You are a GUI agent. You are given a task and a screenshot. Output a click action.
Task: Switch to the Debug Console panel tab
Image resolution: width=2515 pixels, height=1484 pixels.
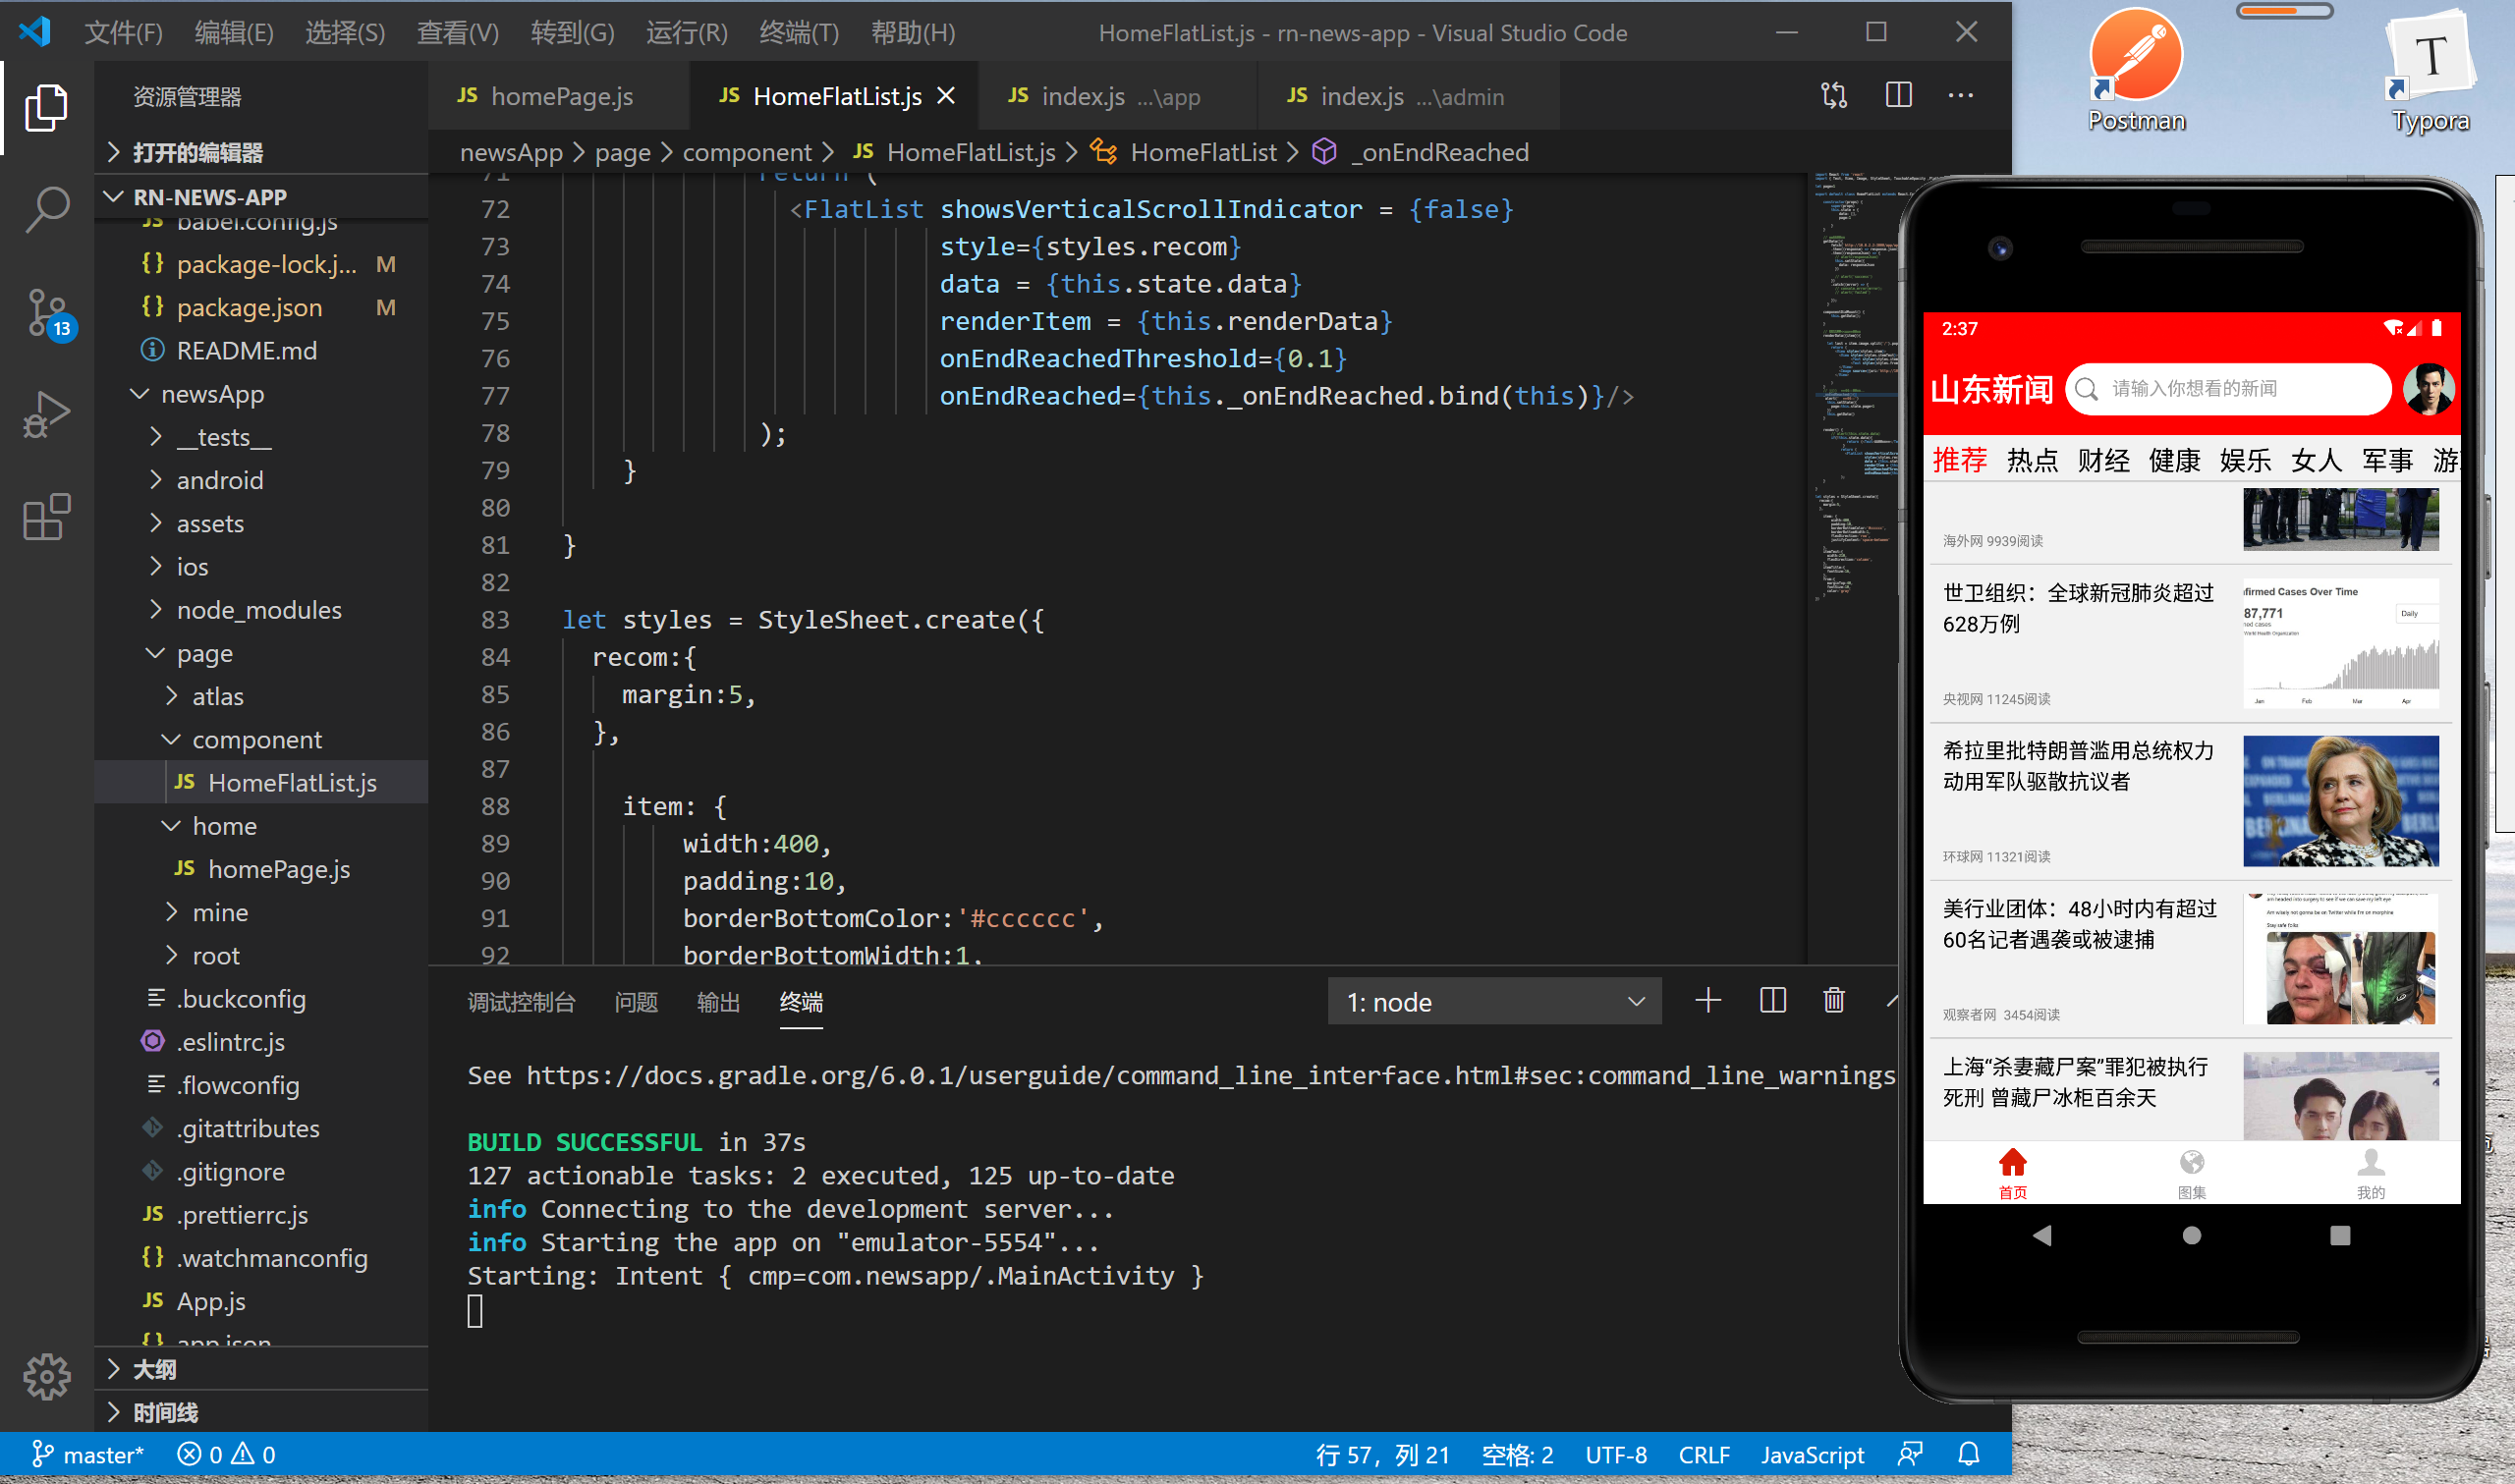pos(521,1002)
